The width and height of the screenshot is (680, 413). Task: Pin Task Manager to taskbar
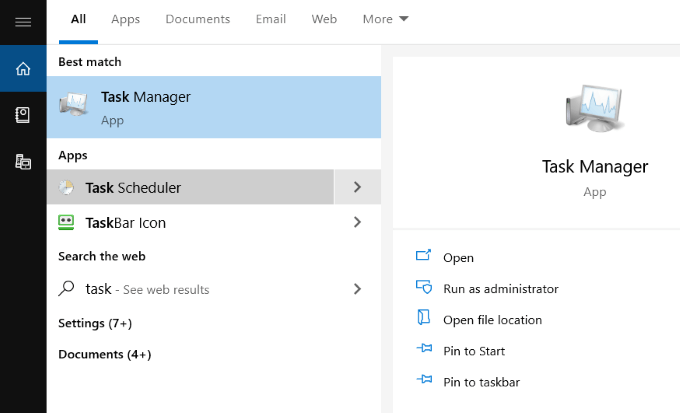point(481,382)
